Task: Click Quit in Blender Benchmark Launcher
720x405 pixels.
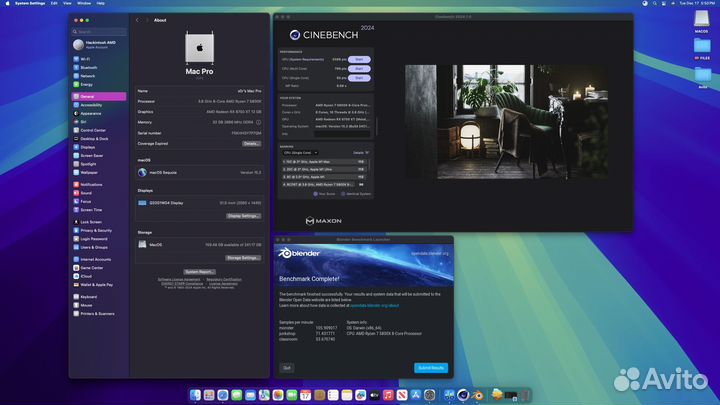Action: (287, 368)
